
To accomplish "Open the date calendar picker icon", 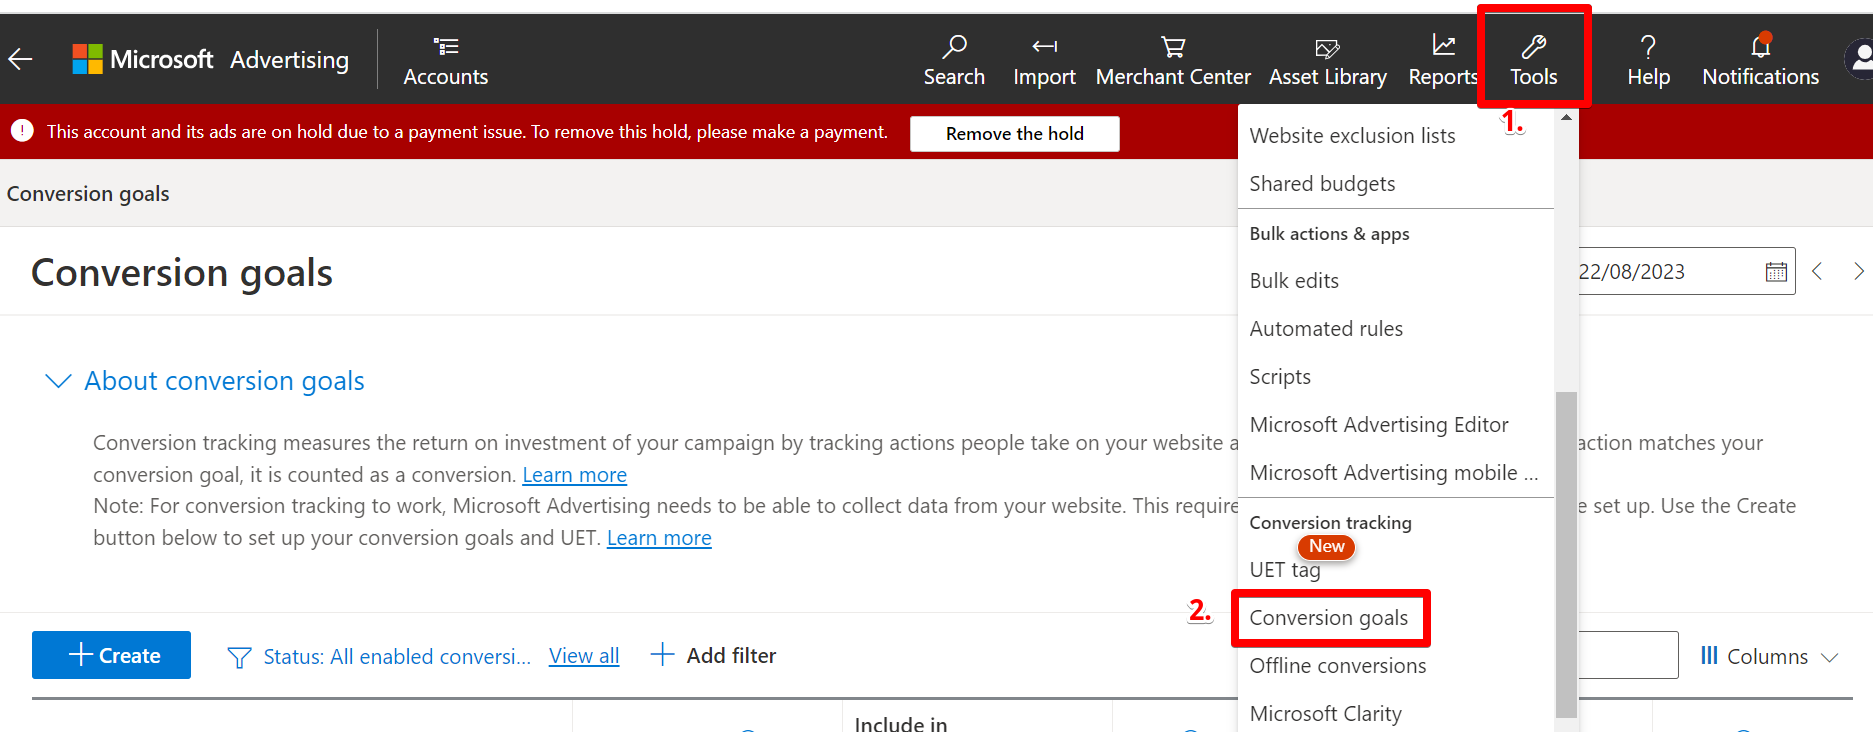I will 1776,272.
